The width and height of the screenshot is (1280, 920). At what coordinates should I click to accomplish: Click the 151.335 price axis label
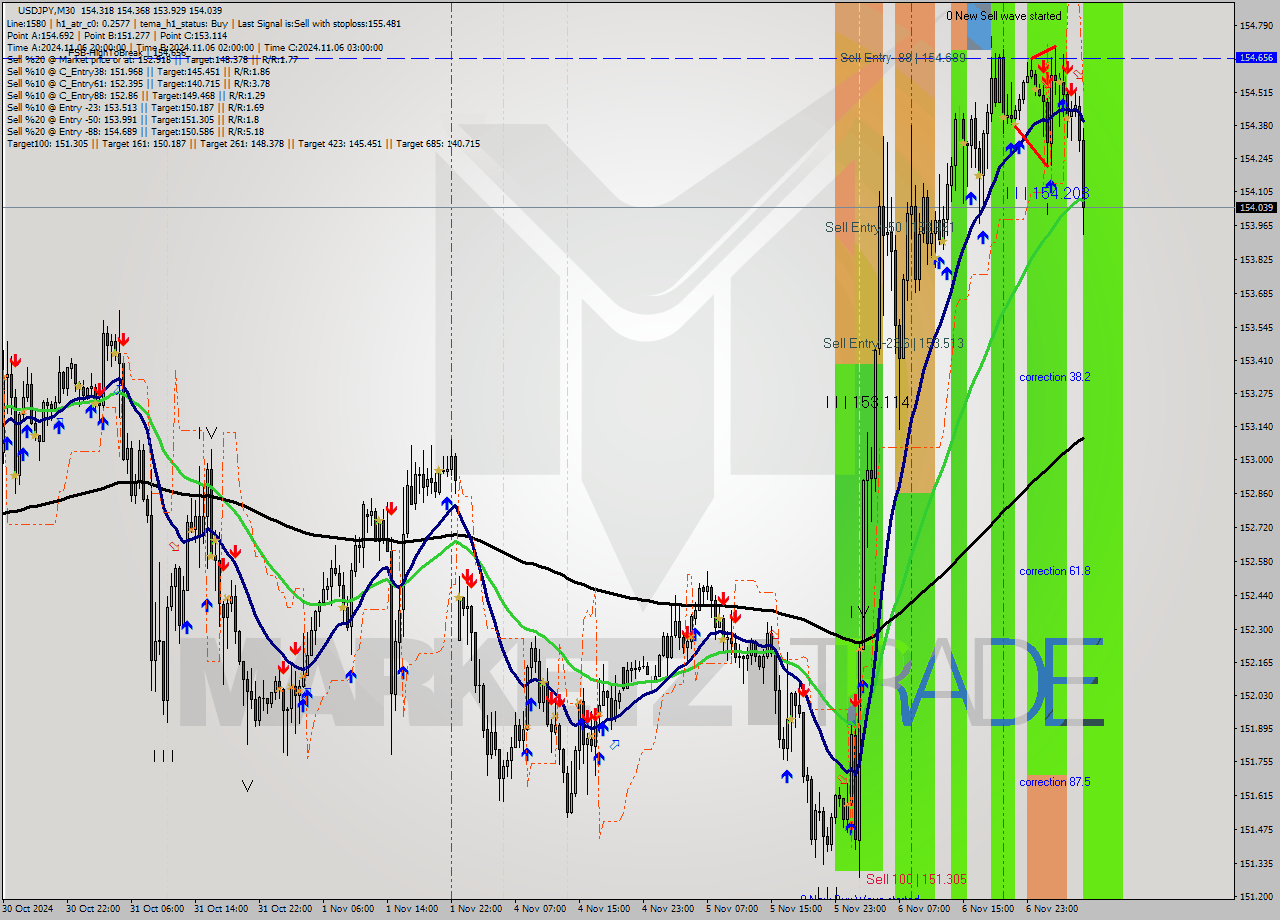pyautogui.click(x=1256, y=863)
